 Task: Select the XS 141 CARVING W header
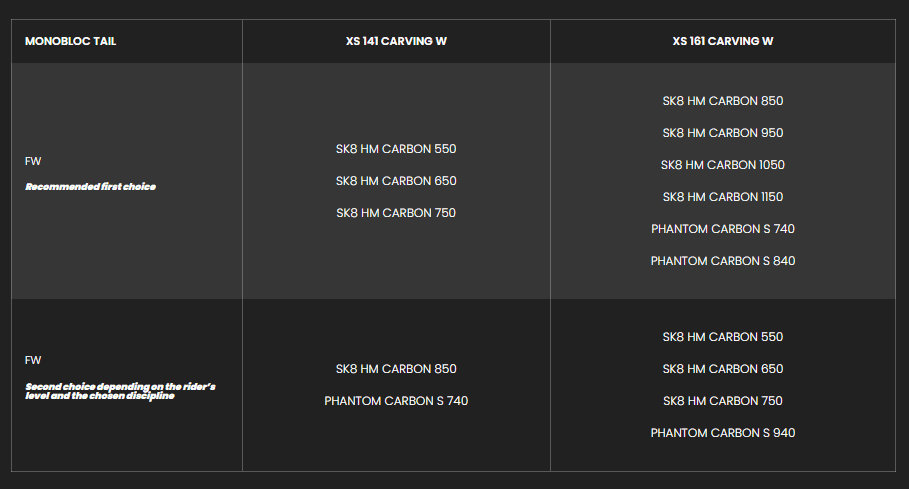[396, 41]
